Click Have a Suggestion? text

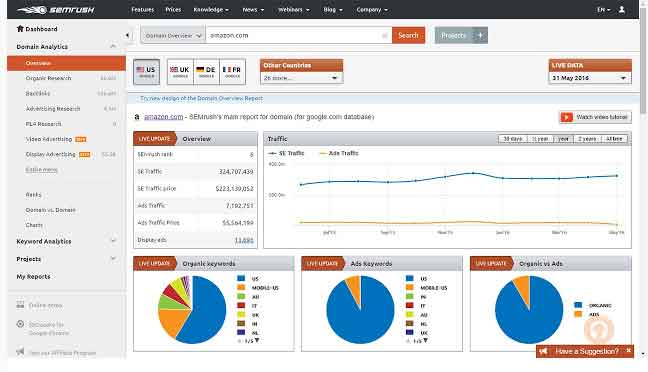pyautogui.click(x=587, y=351)
